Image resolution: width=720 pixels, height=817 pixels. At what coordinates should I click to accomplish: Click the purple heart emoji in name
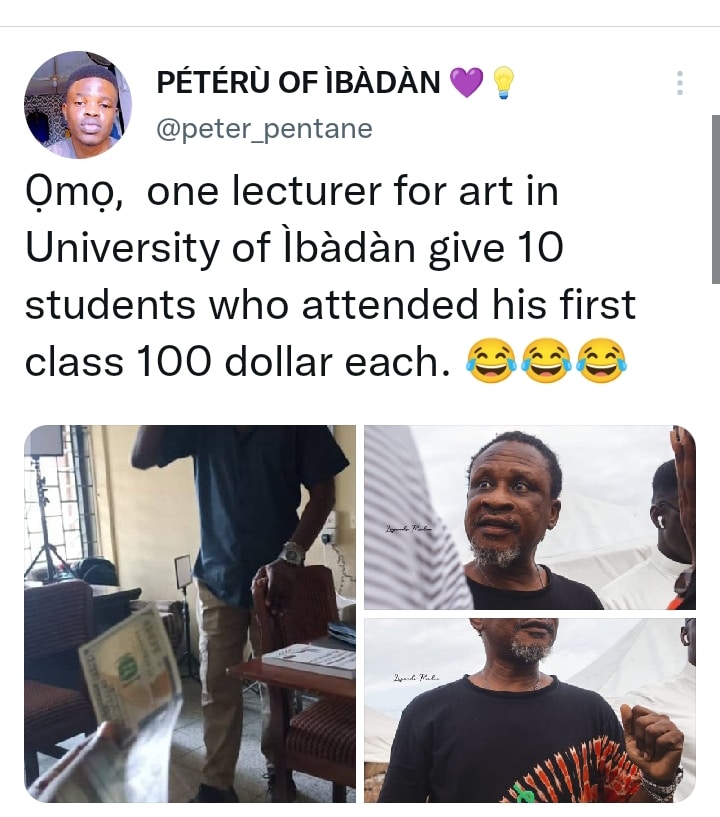click(466, 82)
